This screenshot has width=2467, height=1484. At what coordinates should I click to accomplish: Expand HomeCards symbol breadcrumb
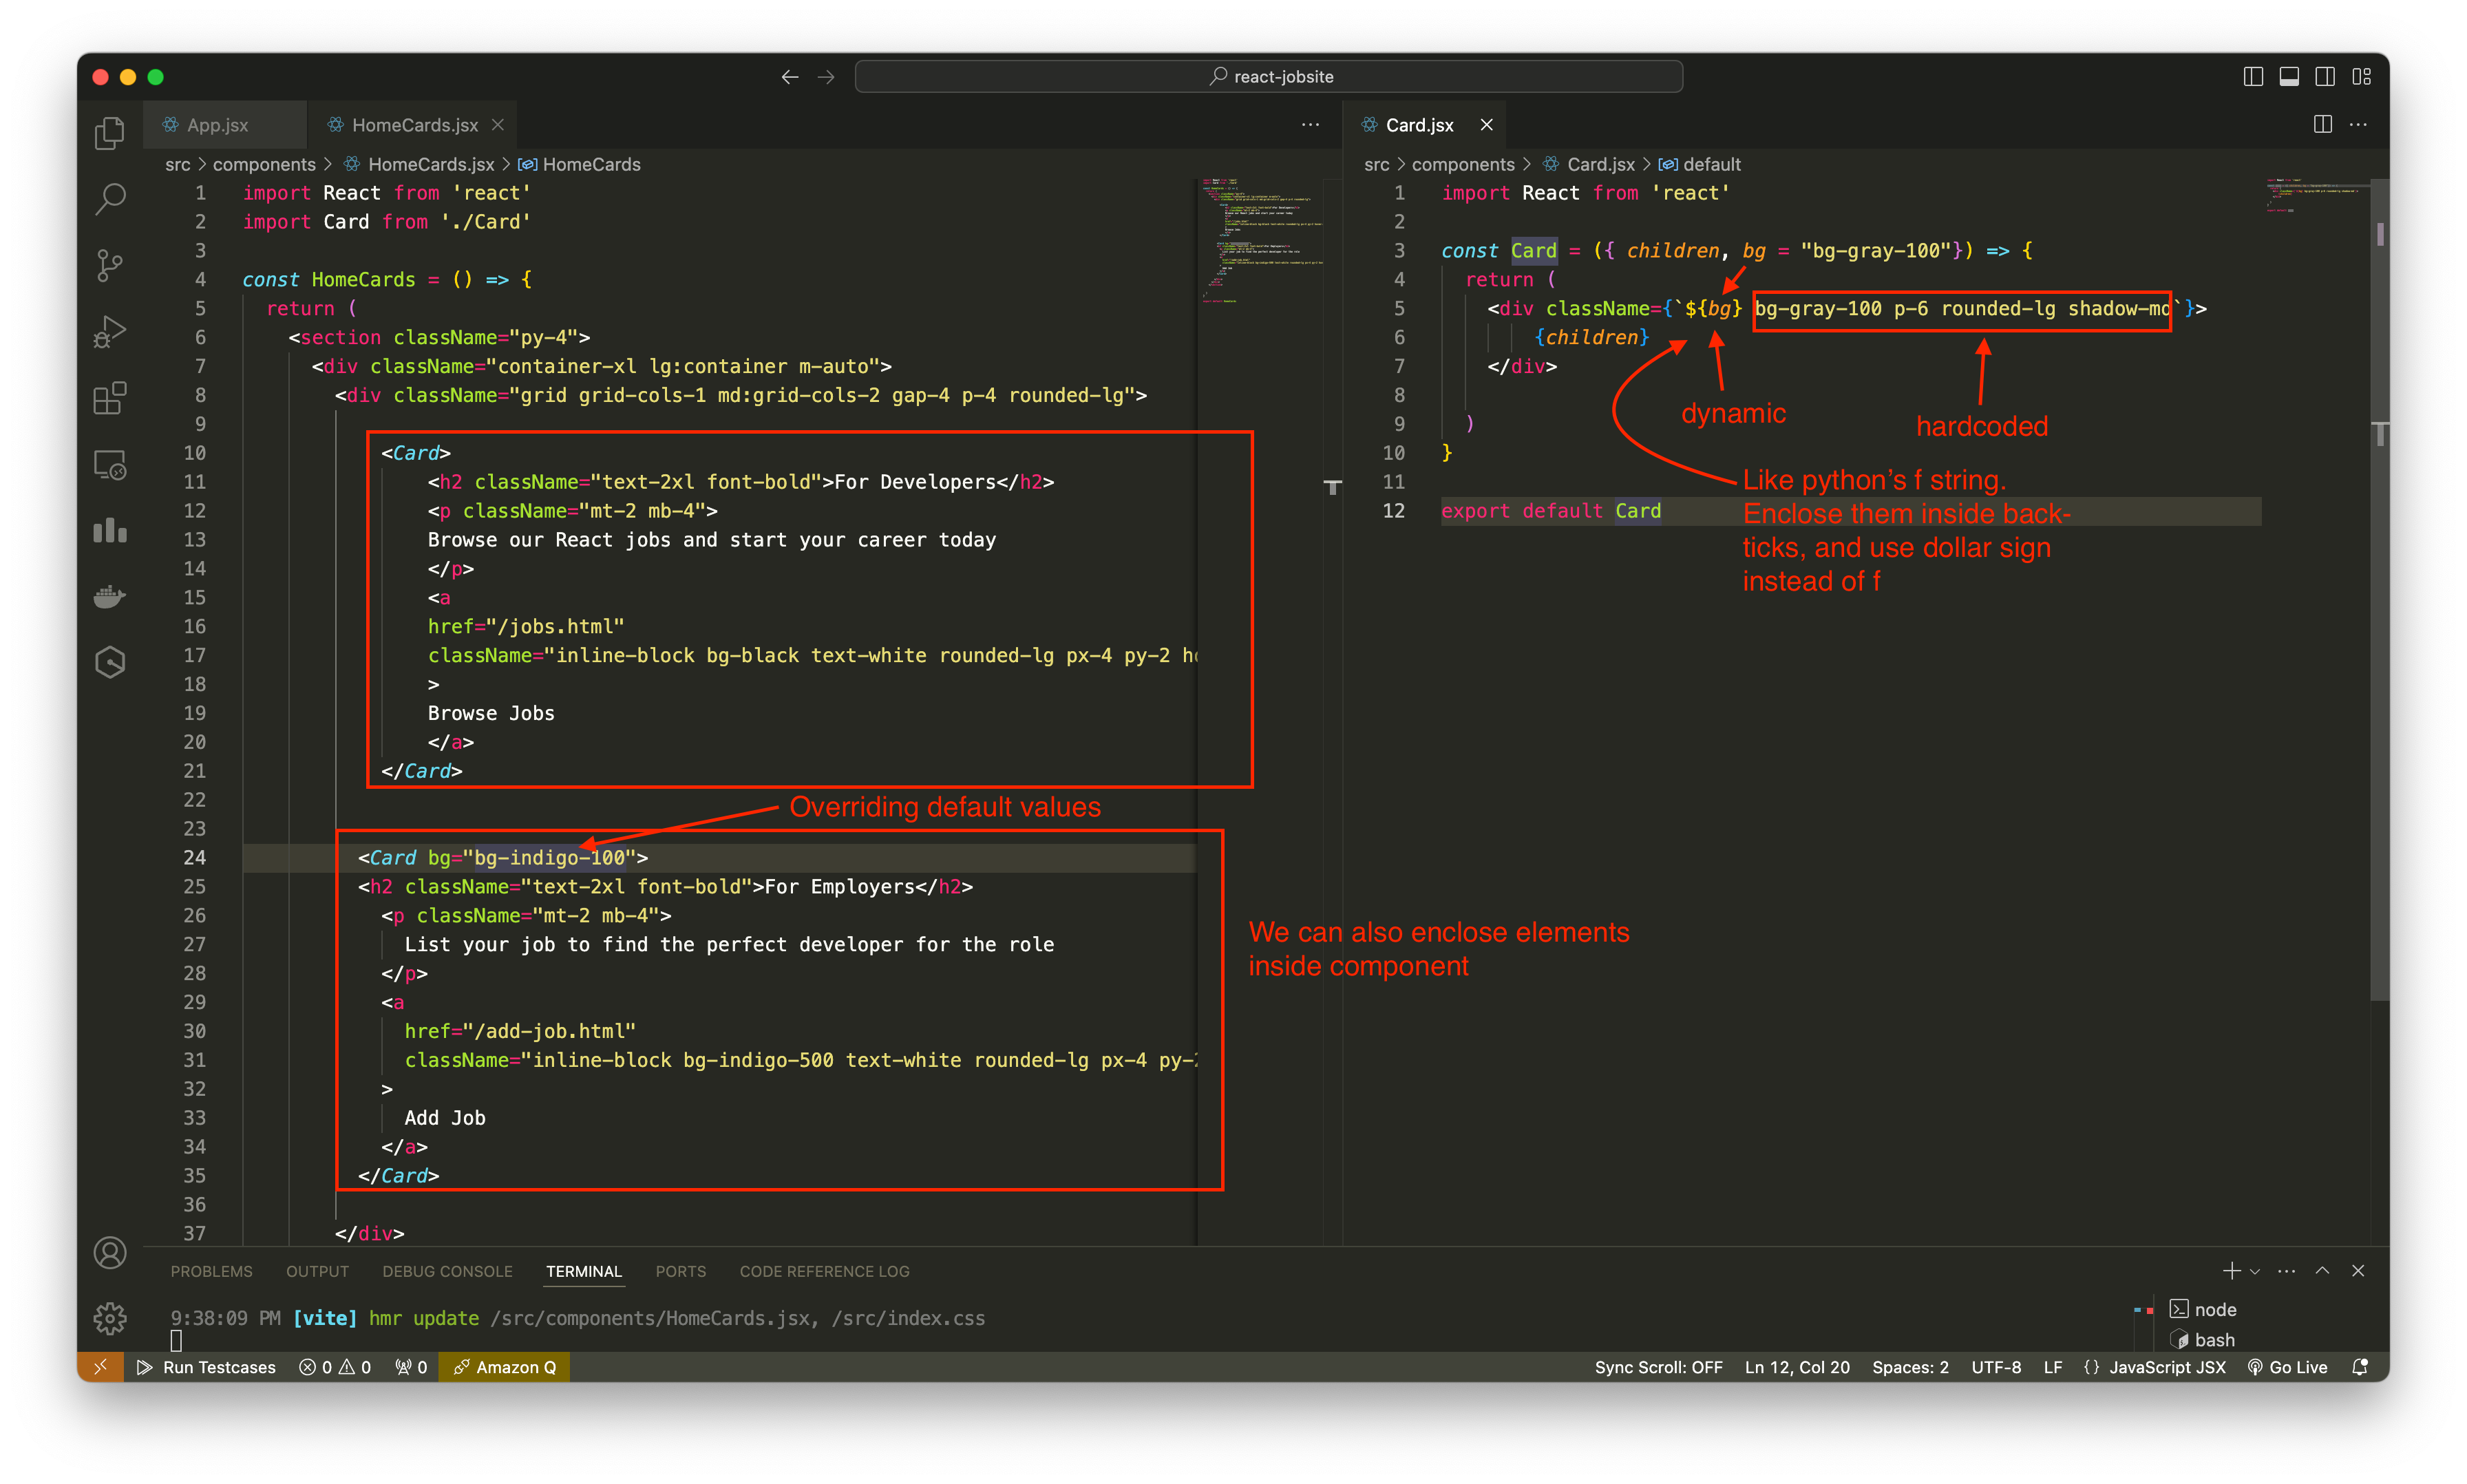[580, 164]
